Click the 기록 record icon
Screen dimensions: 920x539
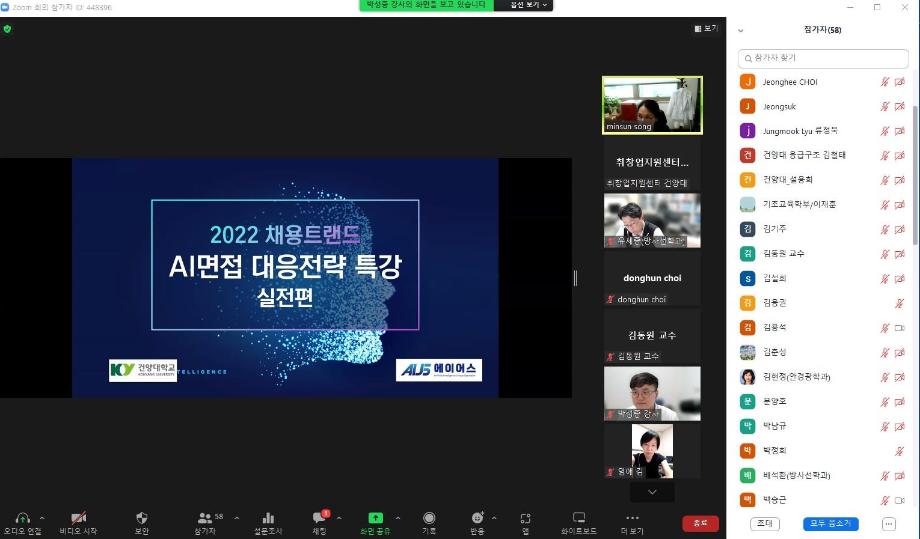tap(429, 518)
